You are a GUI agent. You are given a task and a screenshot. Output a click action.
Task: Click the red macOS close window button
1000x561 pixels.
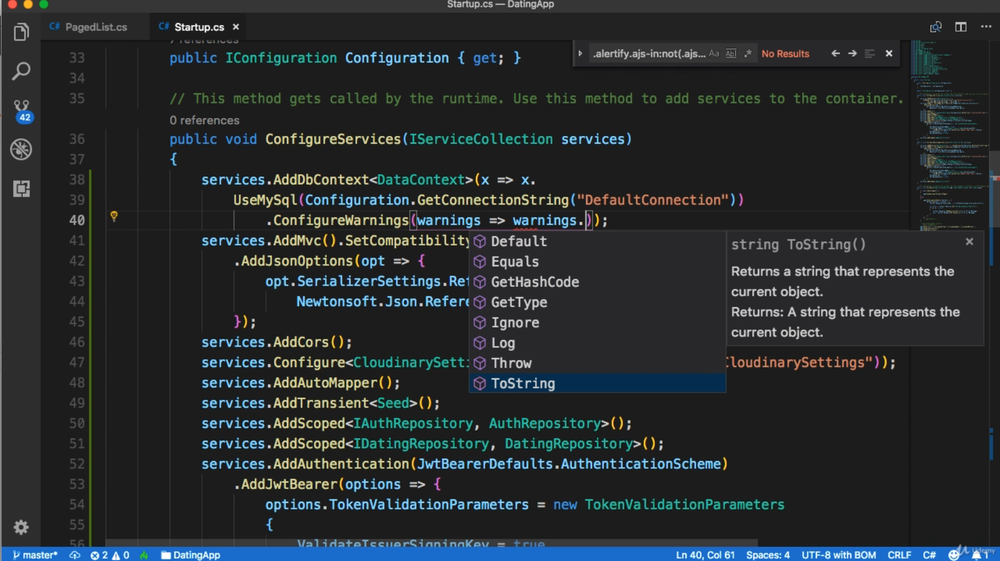point(12,4)
